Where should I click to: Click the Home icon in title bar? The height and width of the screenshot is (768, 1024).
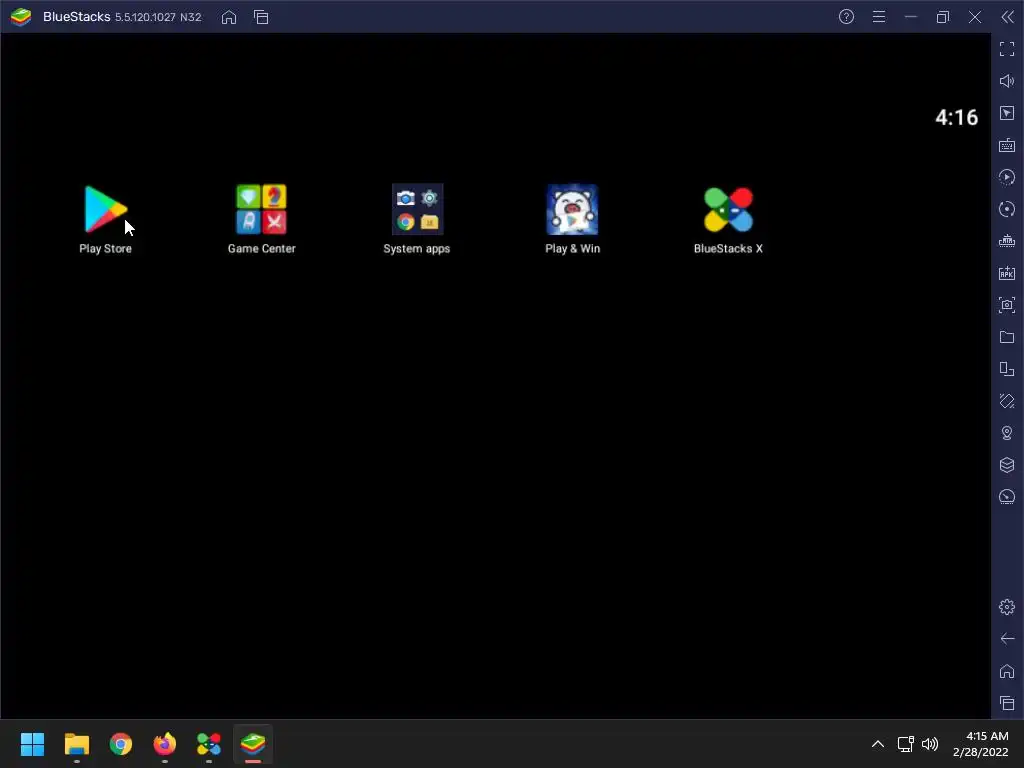(229, 17)
